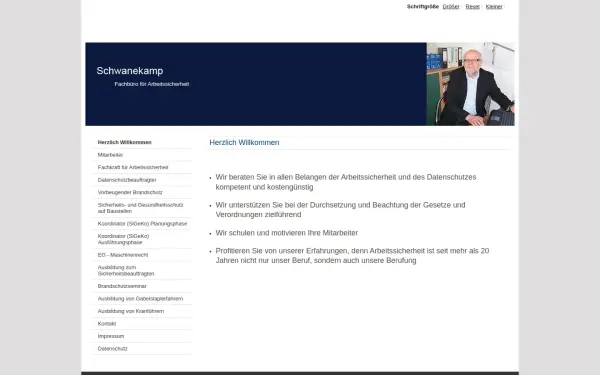600x375 pixels.
Task: Open the Impressum page
Action: point(111,336)
